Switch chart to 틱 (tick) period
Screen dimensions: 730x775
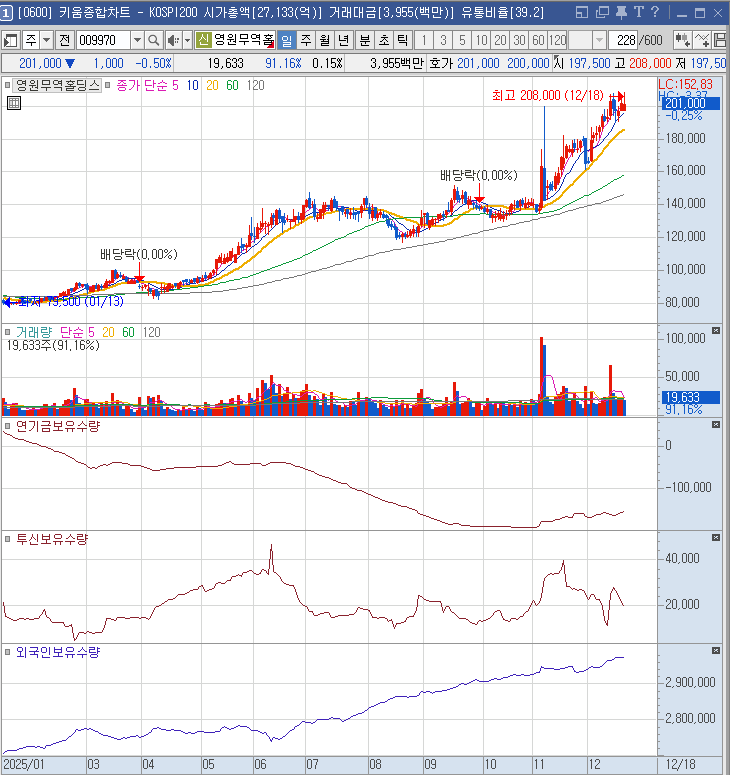pyautogui.click(x=401, y=40)
